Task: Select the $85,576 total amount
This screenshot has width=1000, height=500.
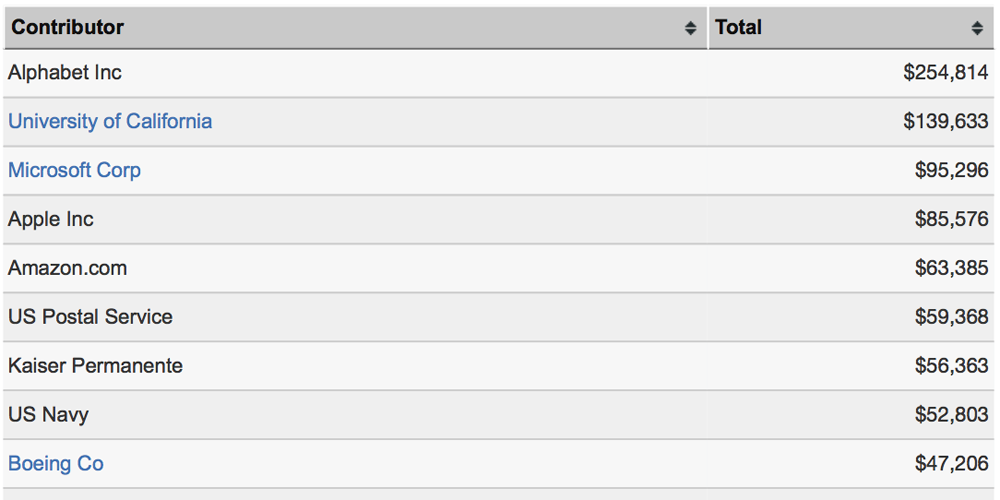Action: (x=951, y=219)
